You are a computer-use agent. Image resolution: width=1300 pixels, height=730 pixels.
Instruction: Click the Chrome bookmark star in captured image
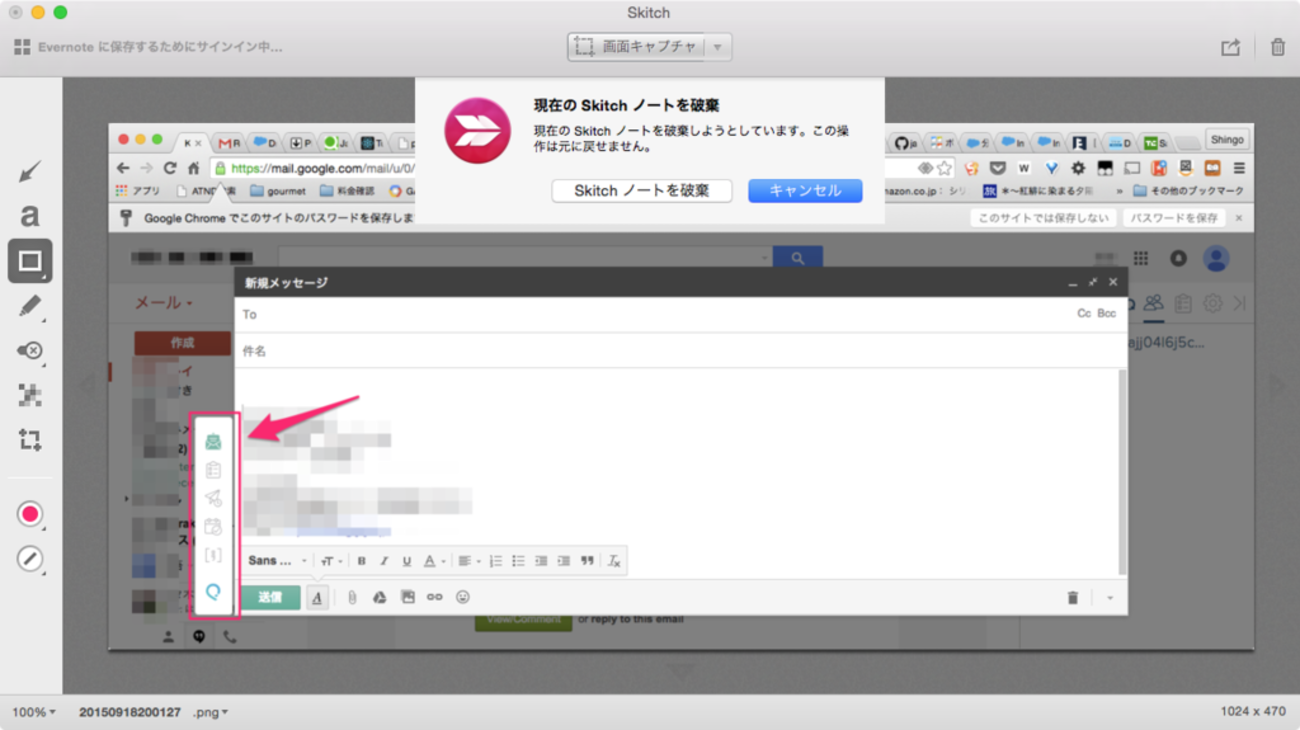944,168
